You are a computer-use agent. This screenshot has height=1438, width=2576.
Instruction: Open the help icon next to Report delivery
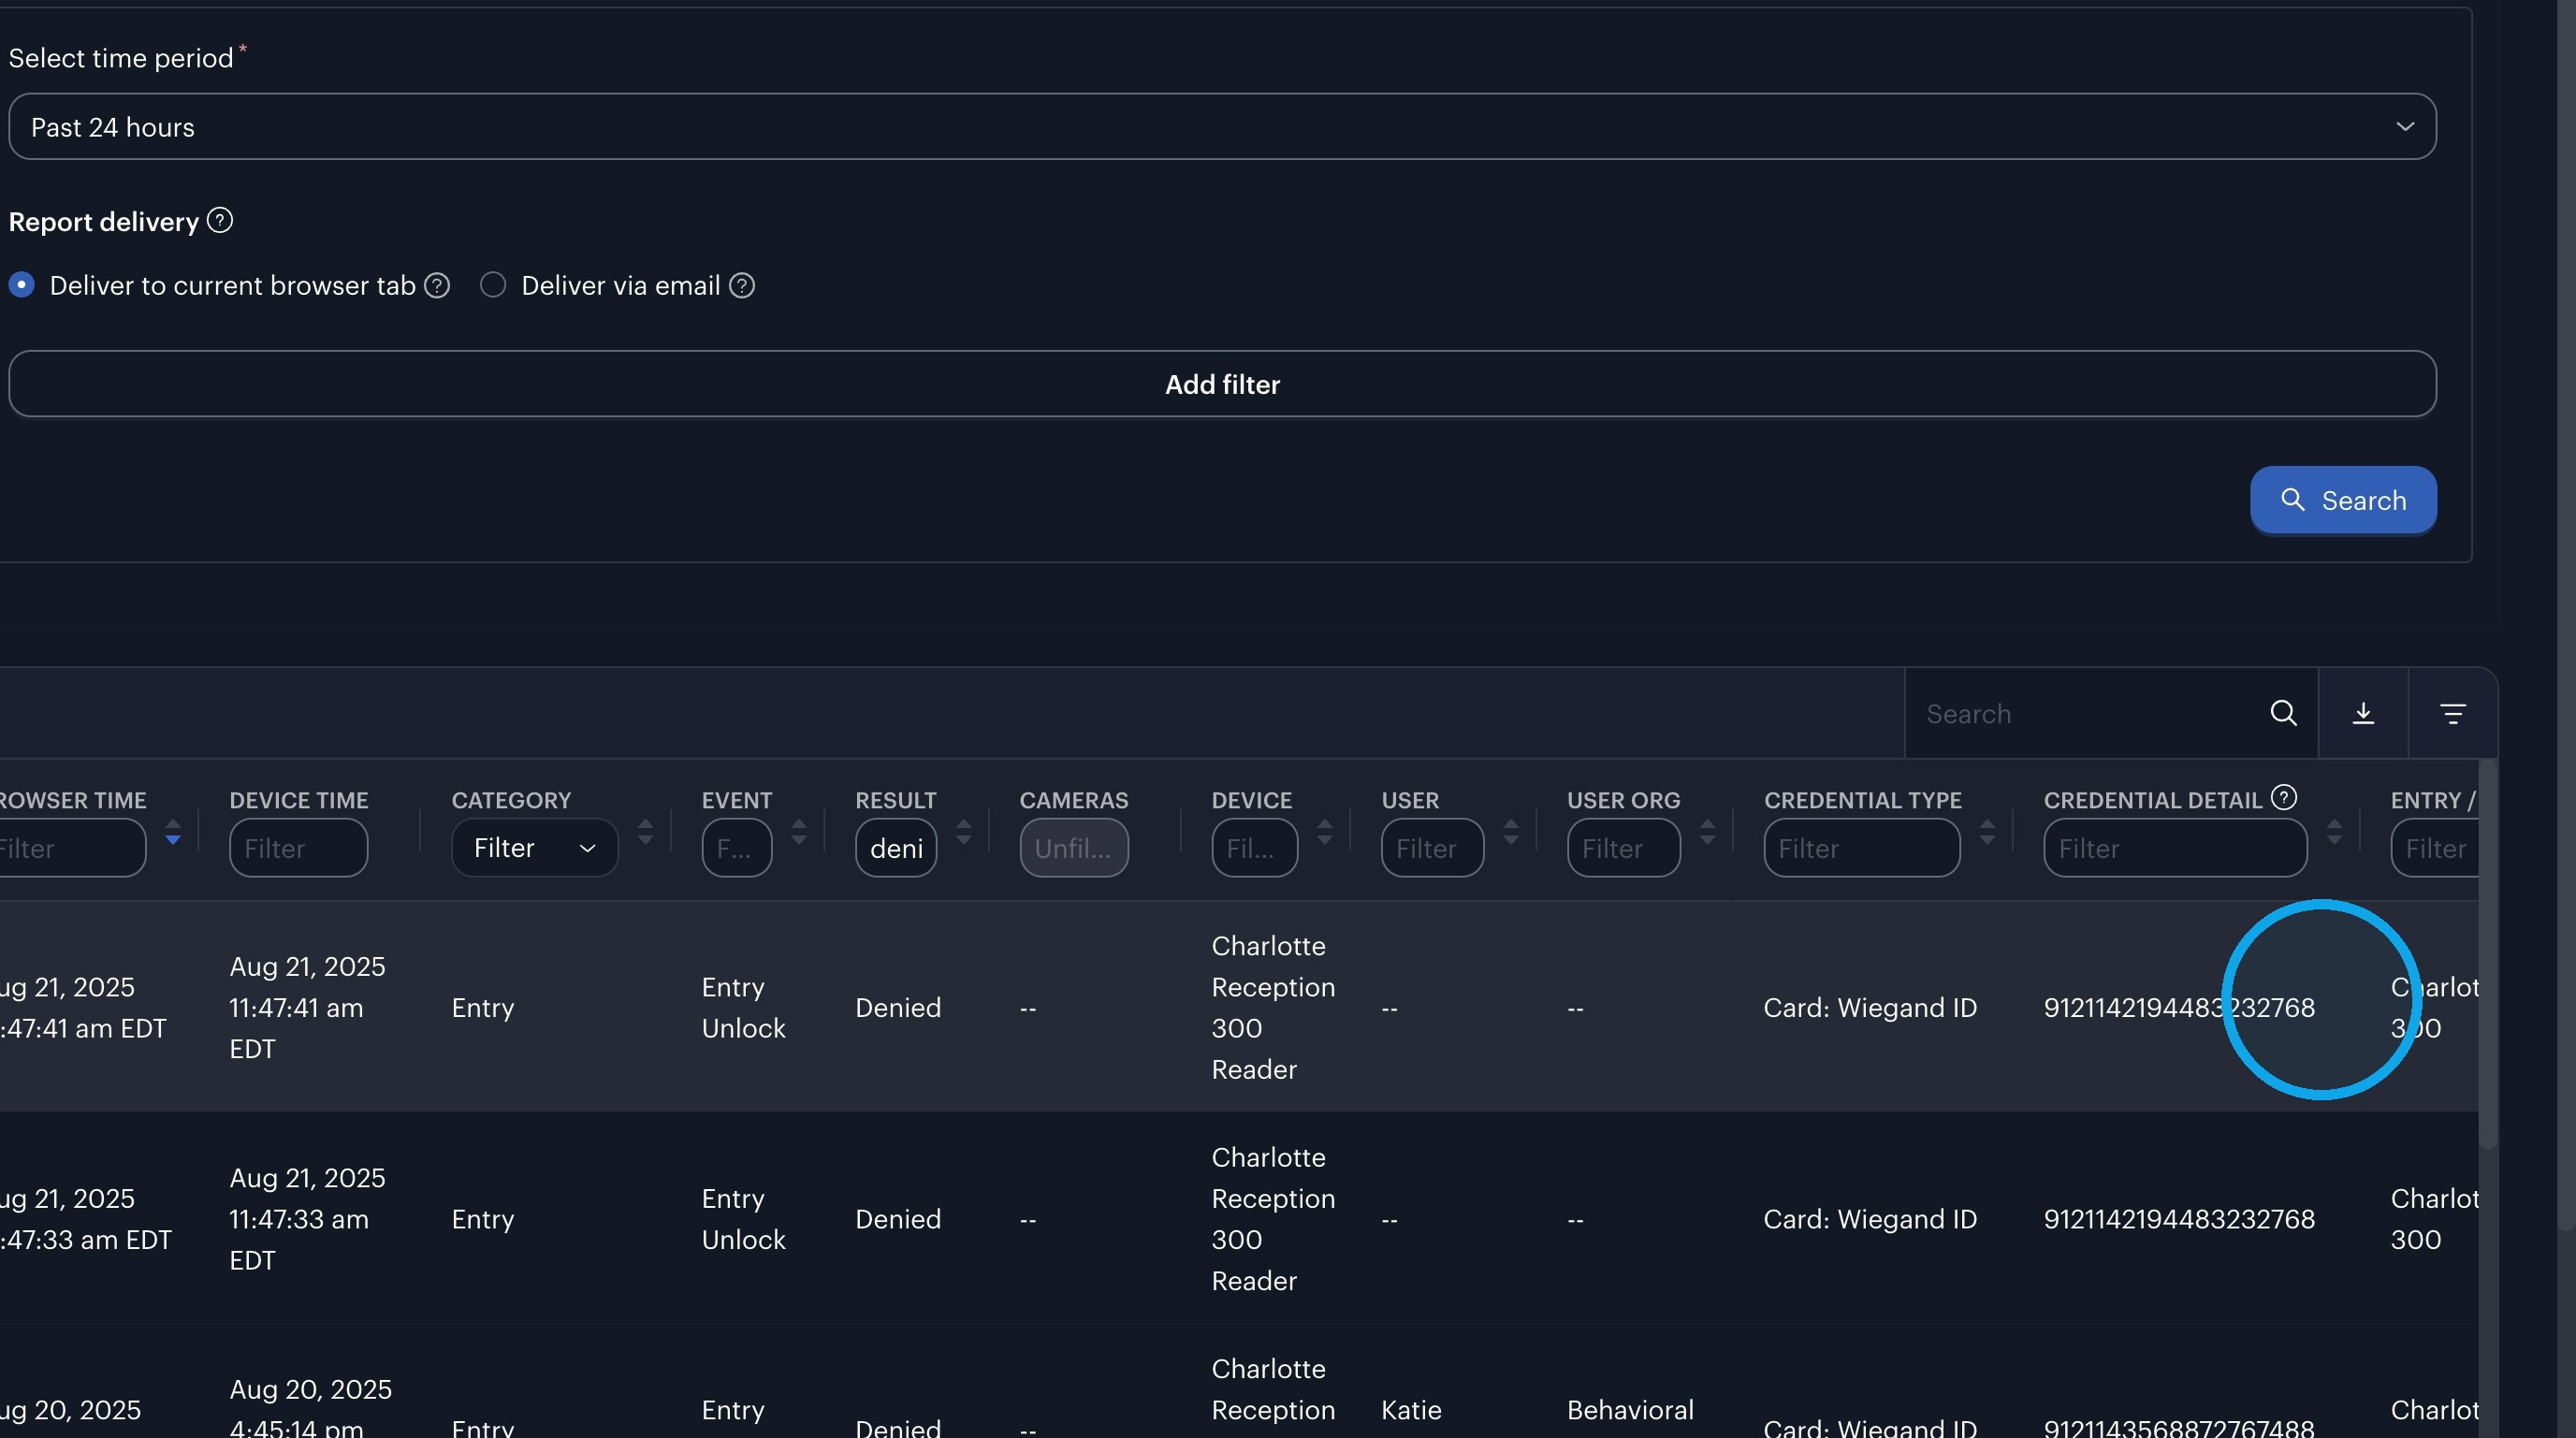point(220,220)
